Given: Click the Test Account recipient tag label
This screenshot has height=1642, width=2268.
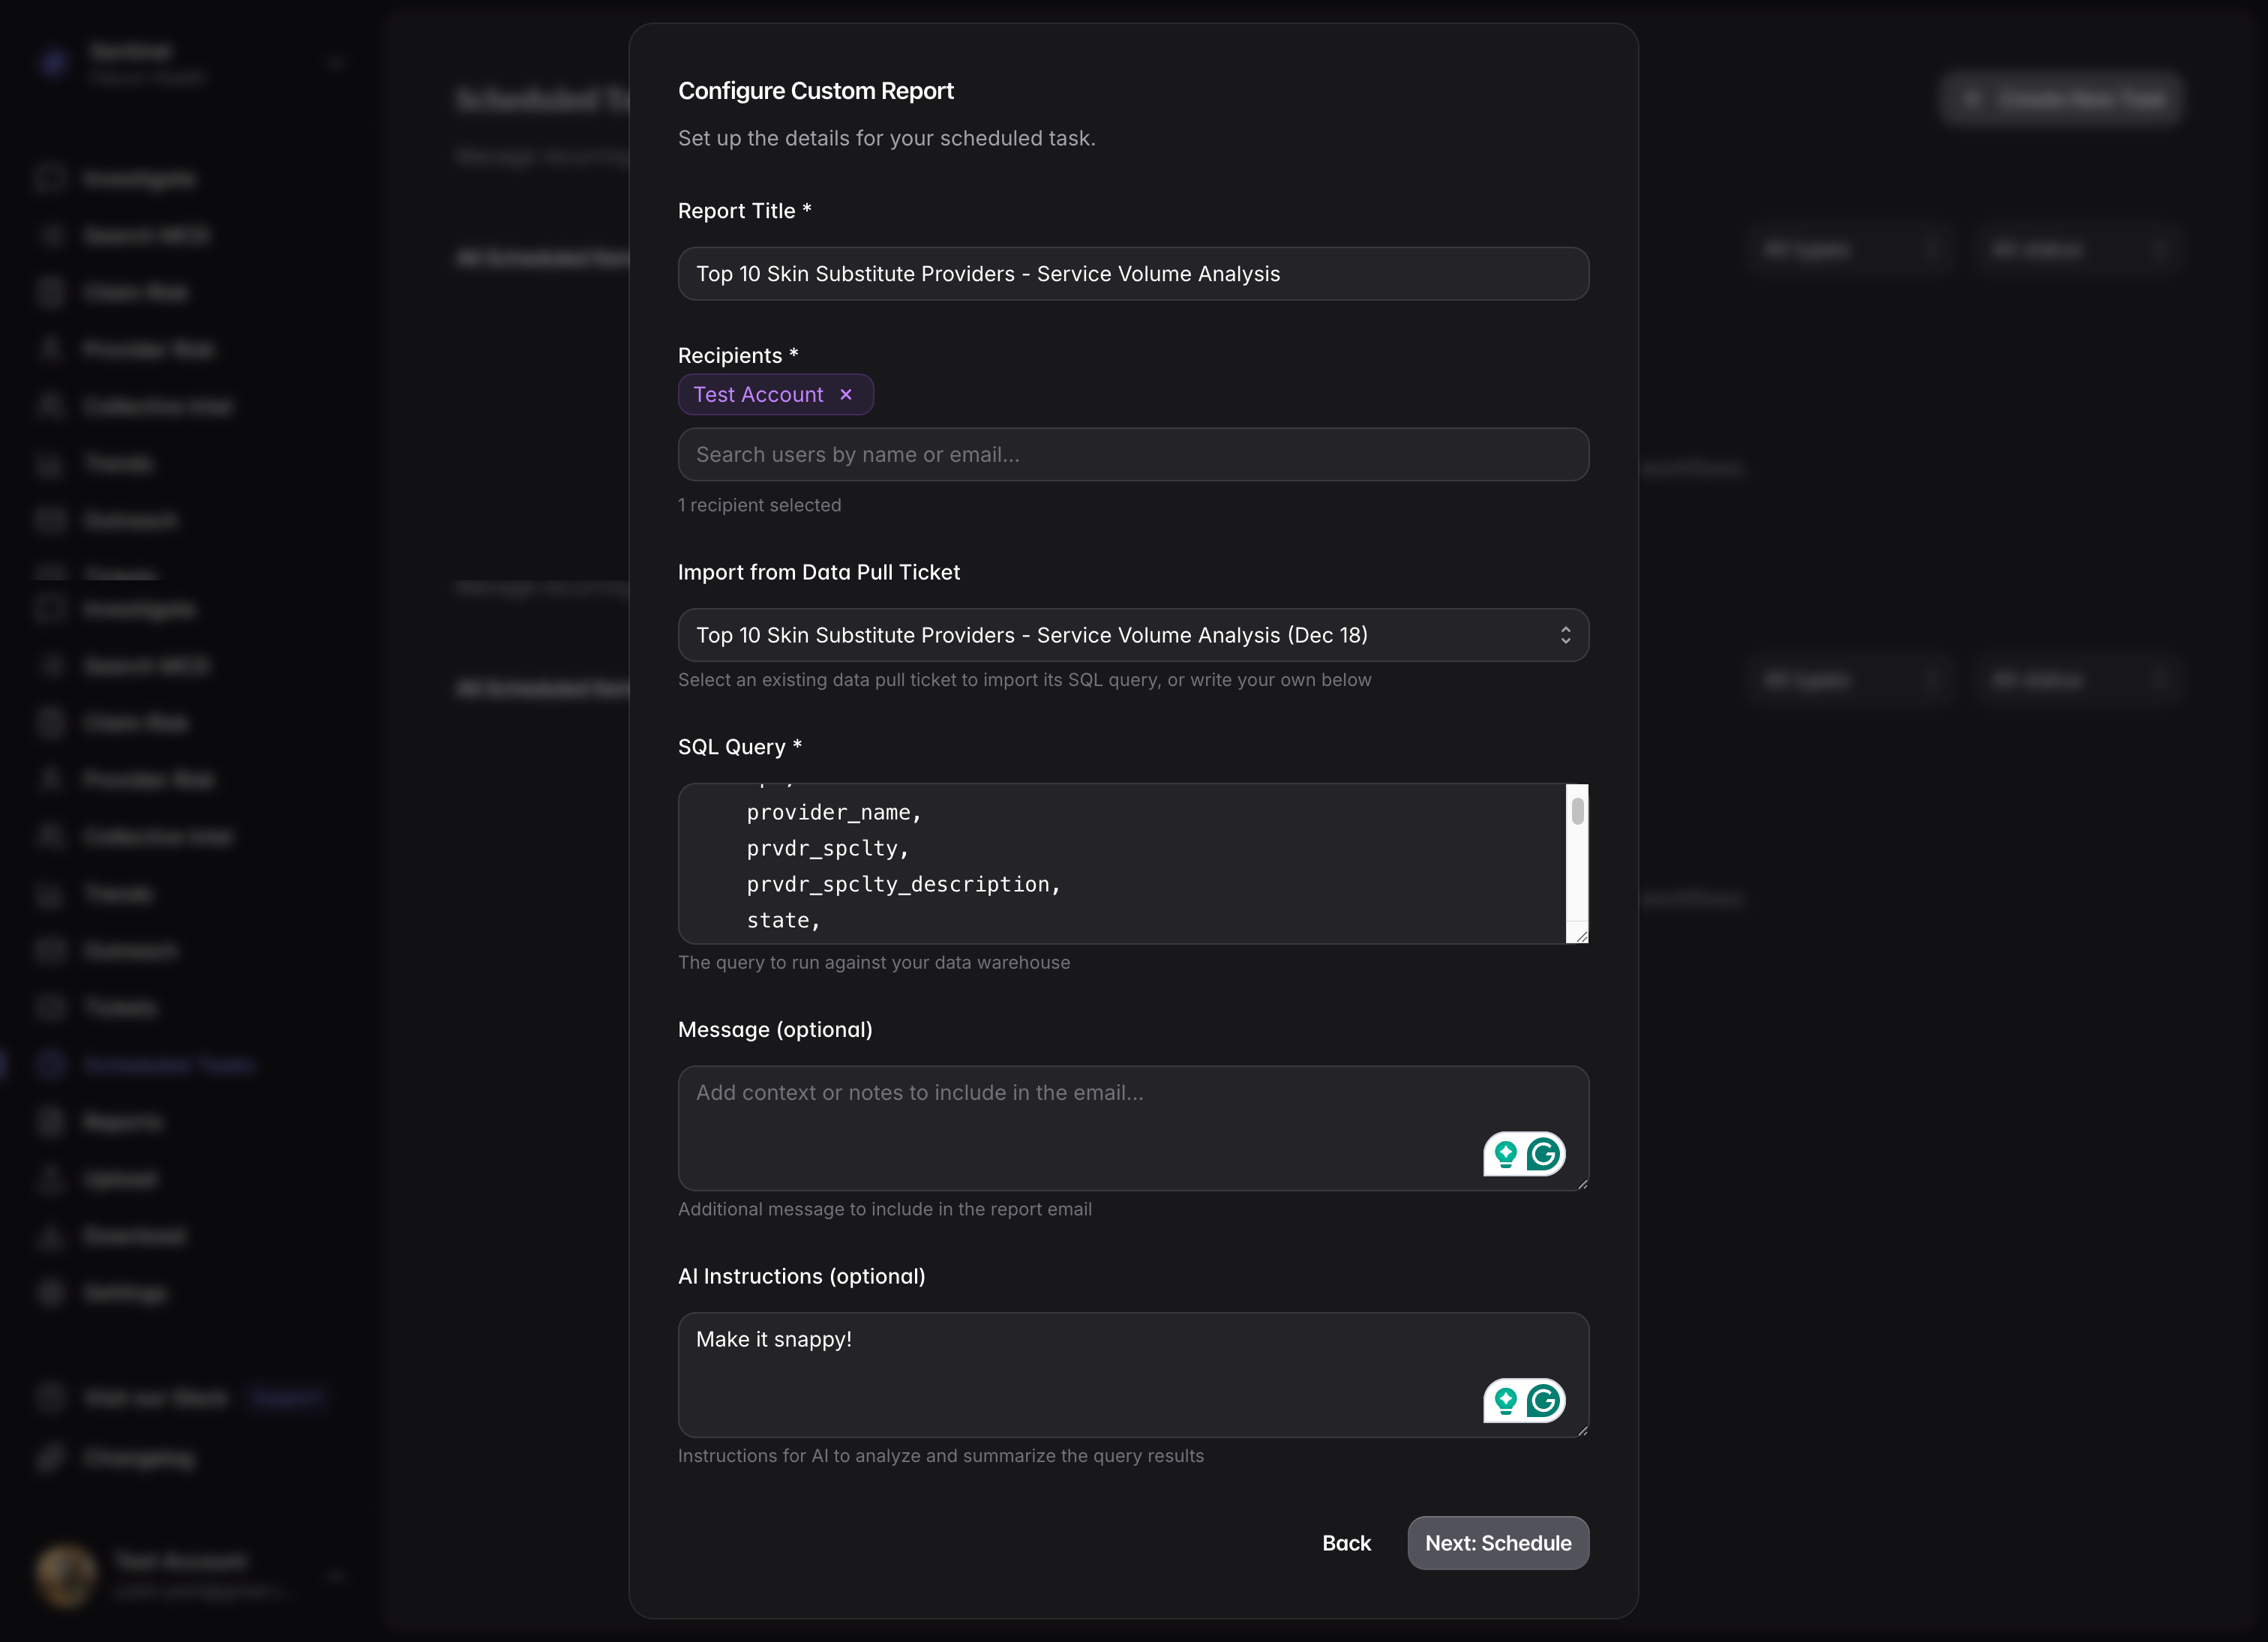Looking at the screenshot, I should (758, 395).
